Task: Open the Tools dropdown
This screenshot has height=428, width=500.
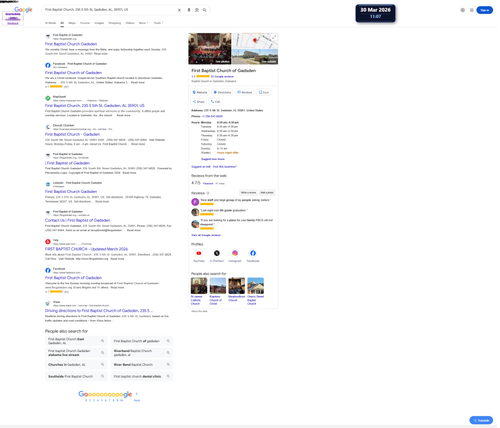Action: coord(158,23)
